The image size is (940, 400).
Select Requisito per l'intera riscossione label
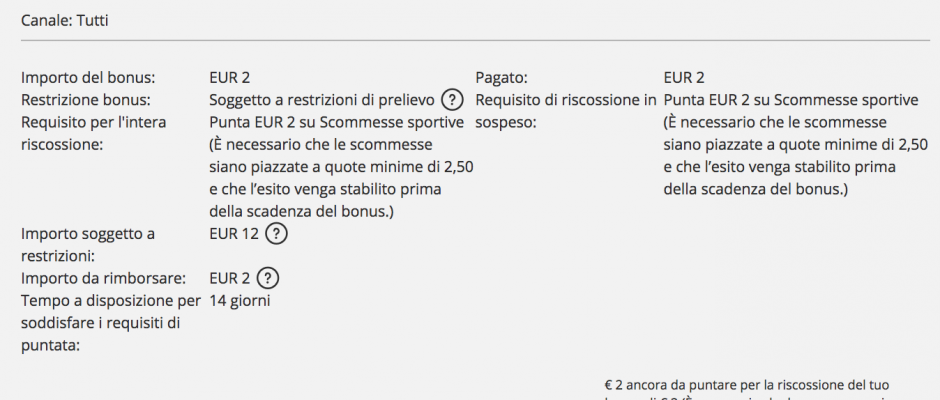pos(94,134)
